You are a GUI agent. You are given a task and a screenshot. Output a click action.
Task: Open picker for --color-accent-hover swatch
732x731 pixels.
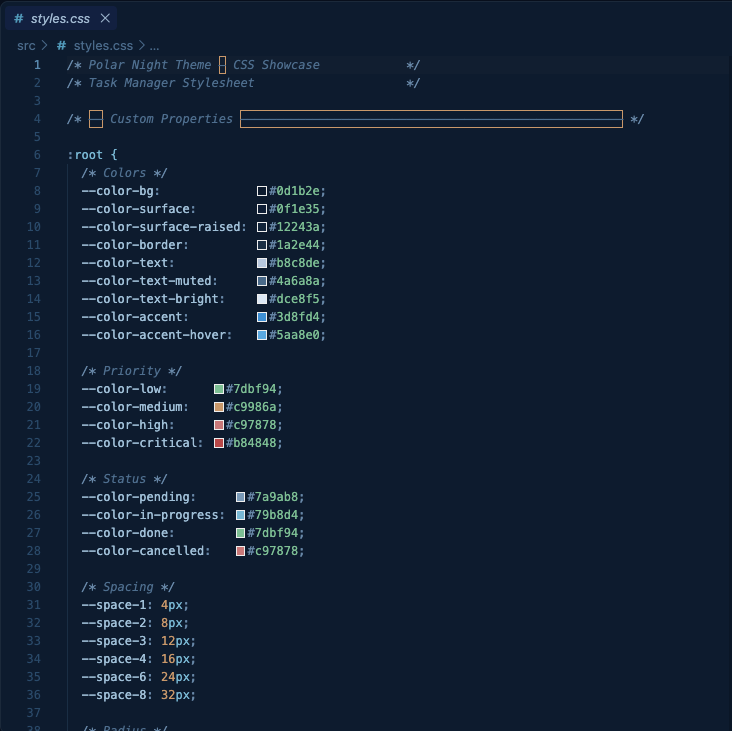pos(262,335)
